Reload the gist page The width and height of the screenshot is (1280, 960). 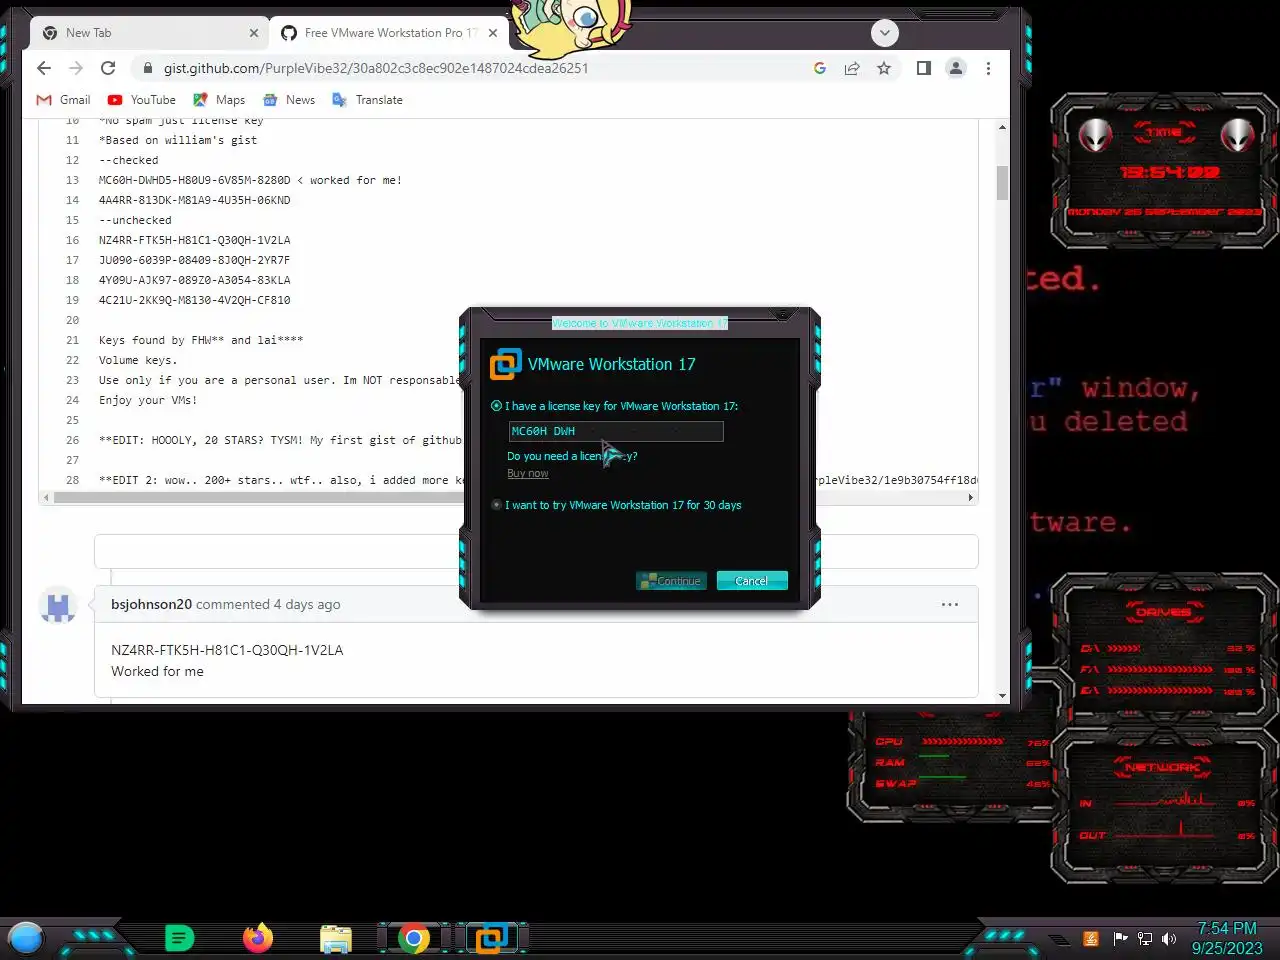[108, 68]
